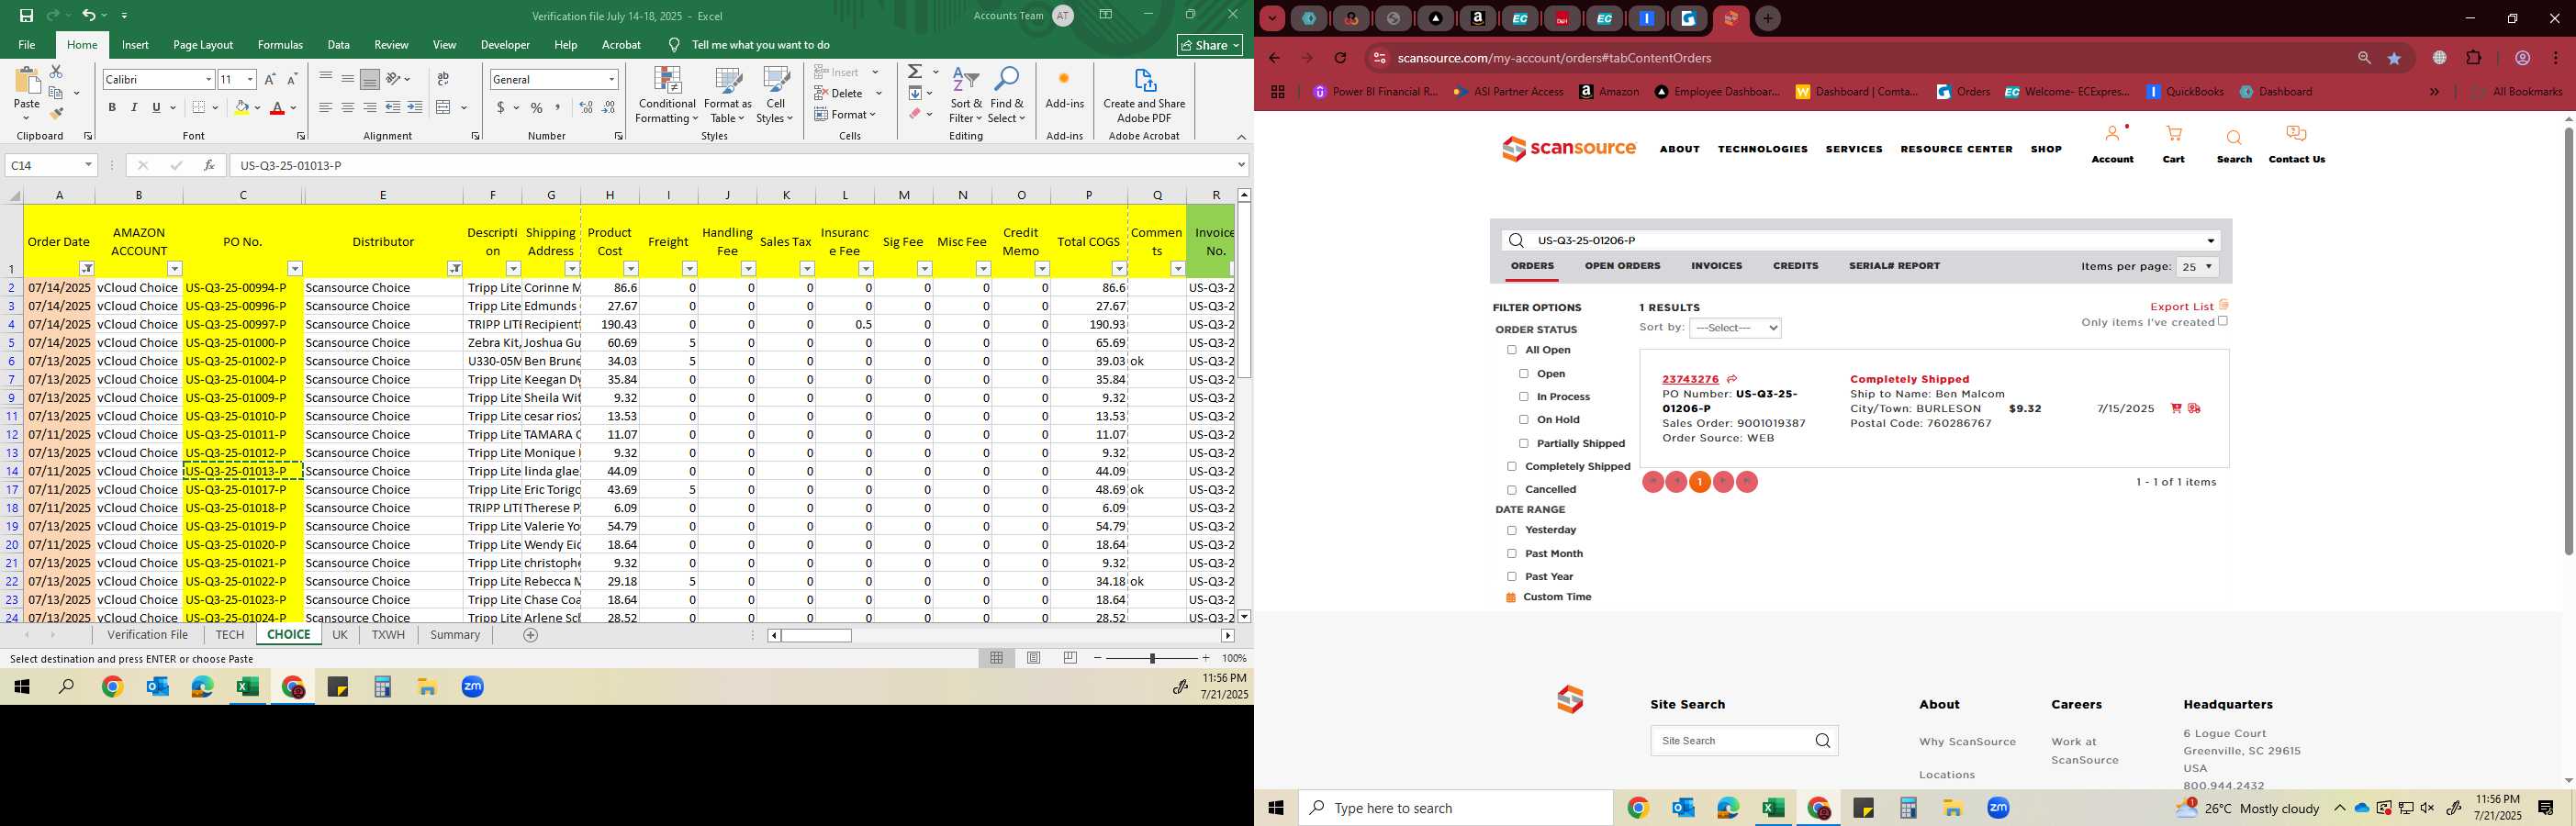
Task: Cut selection with scissors icon in Excel
Action: pos(56,72)
